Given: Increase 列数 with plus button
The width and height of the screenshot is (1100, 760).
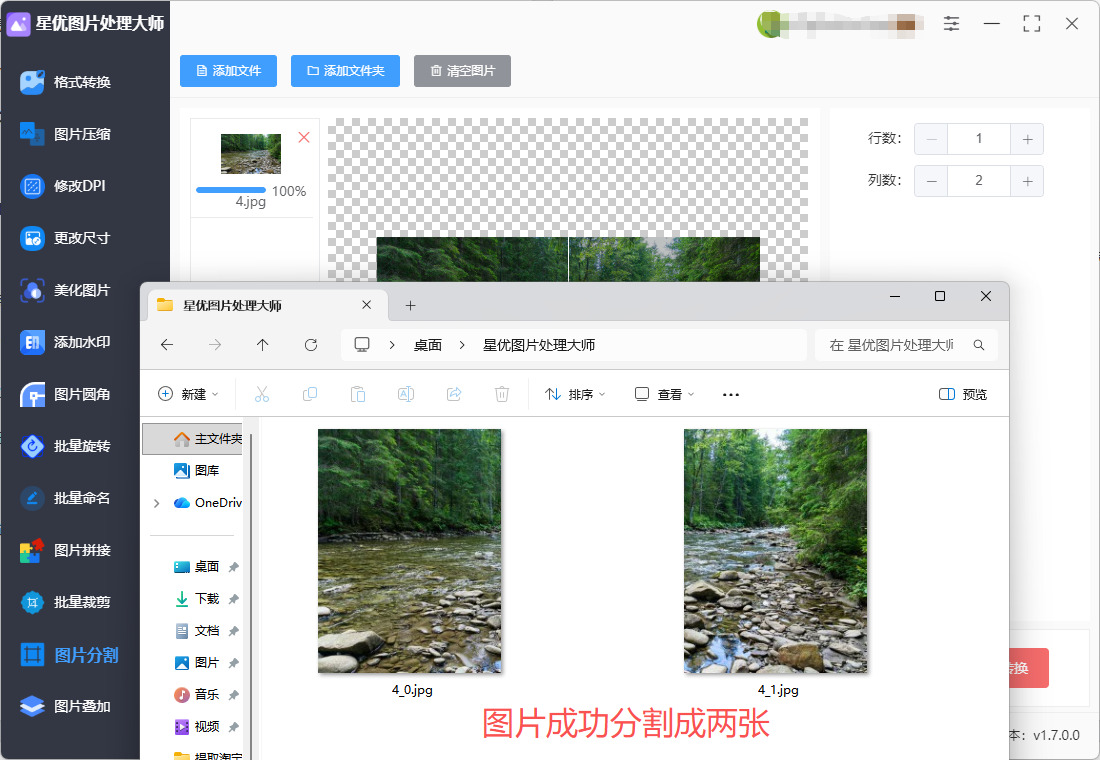Looking at the screenshot, I should [x=1027, y=181].
